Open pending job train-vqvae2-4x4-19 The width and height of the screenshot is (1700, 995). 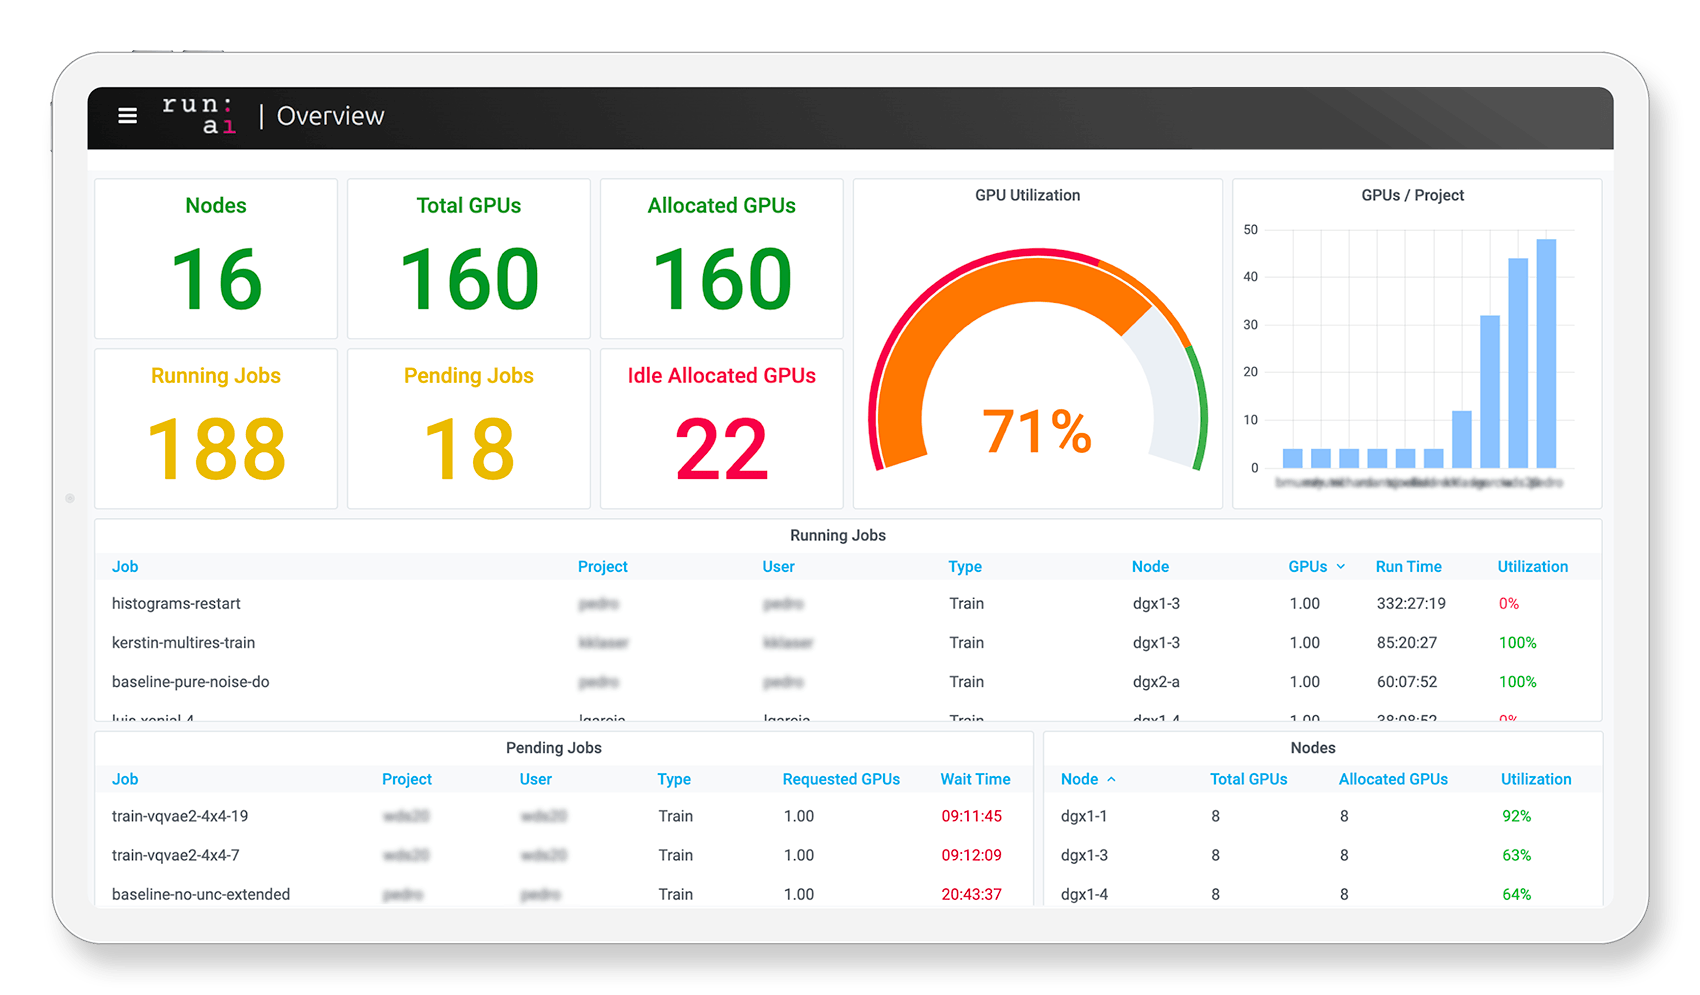(x=180, y=817)
